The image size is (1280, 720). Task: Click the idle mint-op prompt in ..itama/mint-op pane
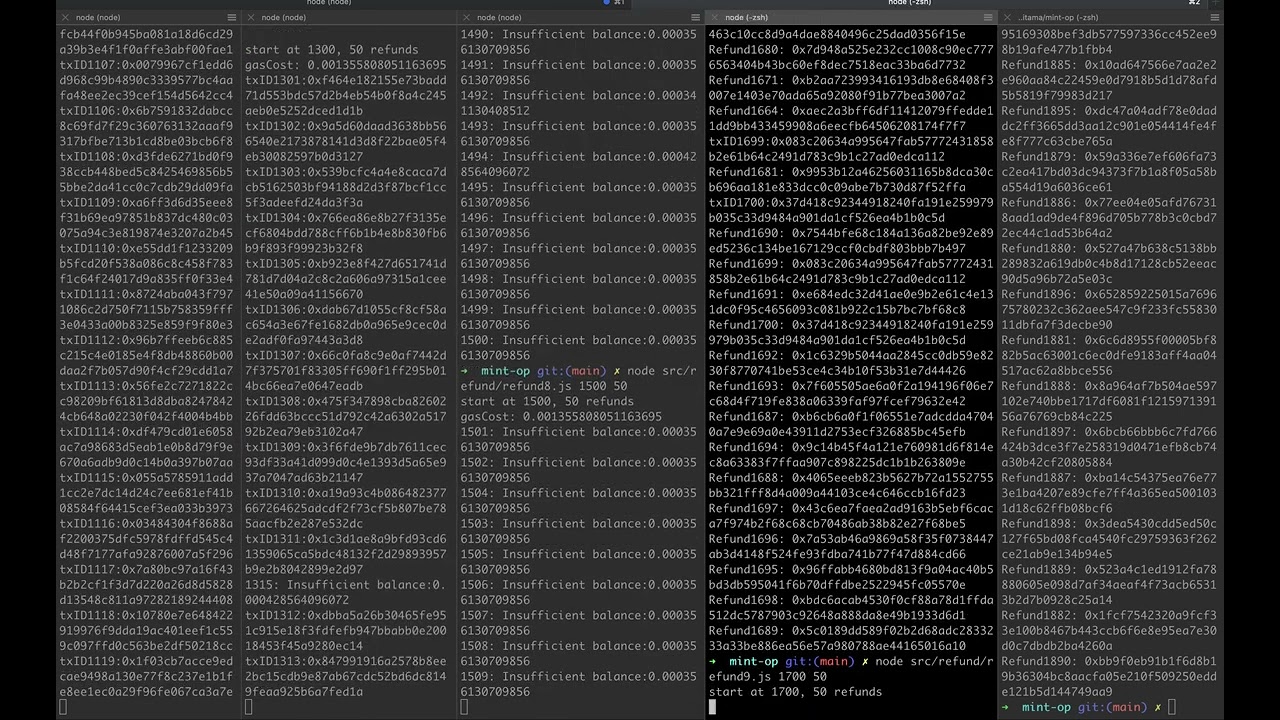pos(1088,707)
